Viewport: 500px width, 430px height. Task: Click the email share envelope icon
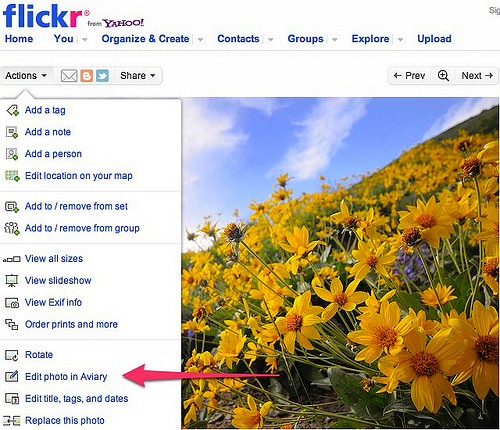[x=69, y=76]
